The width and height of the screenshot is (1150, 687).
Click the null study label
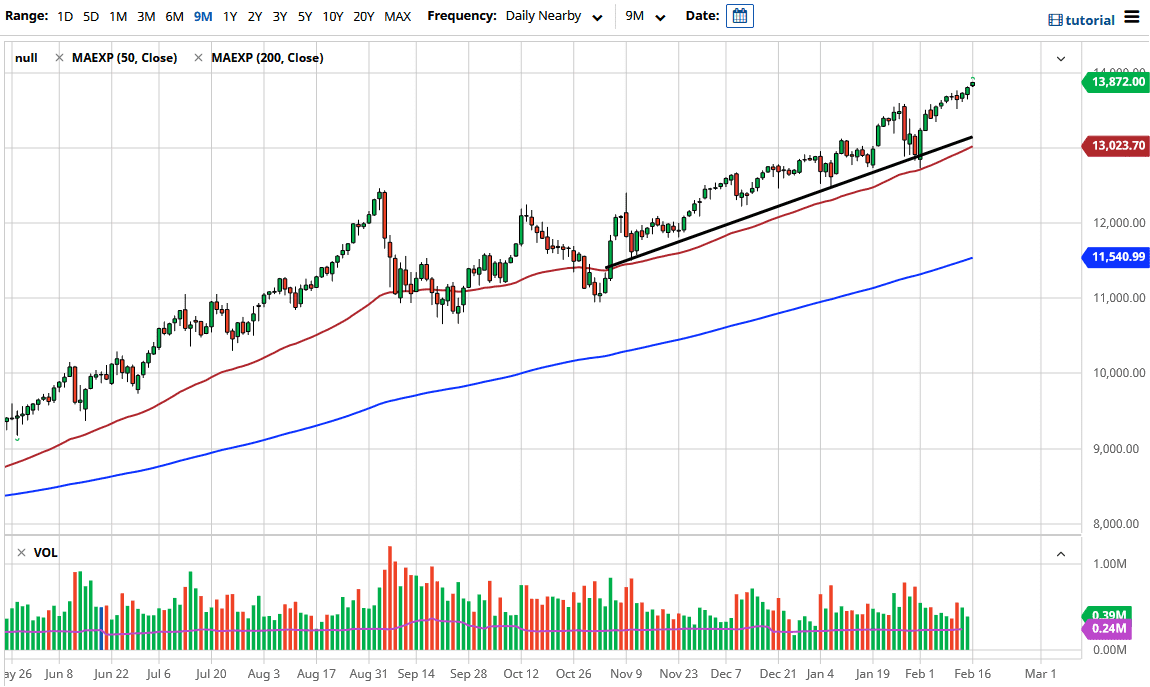pos(27,57)
